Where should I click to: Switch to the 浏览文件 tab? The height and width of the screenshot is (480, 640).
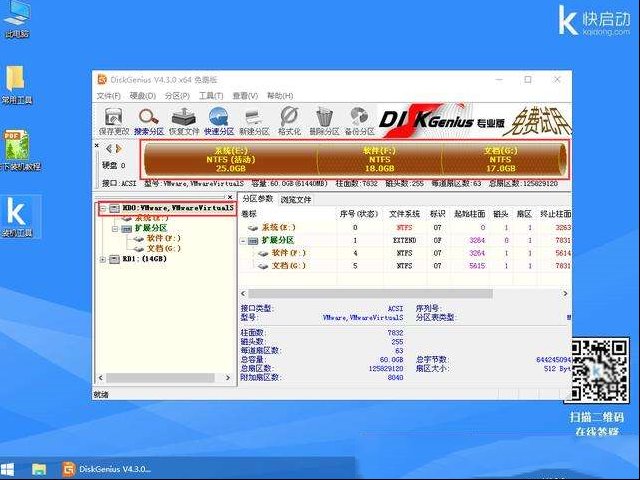coord(296,200)
